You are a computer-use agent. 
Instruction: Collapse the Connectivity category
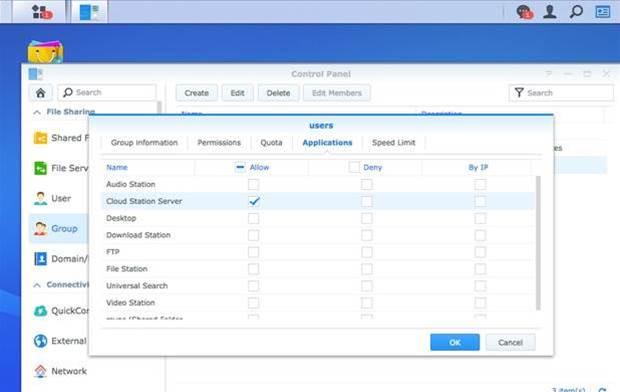(37, 285)
